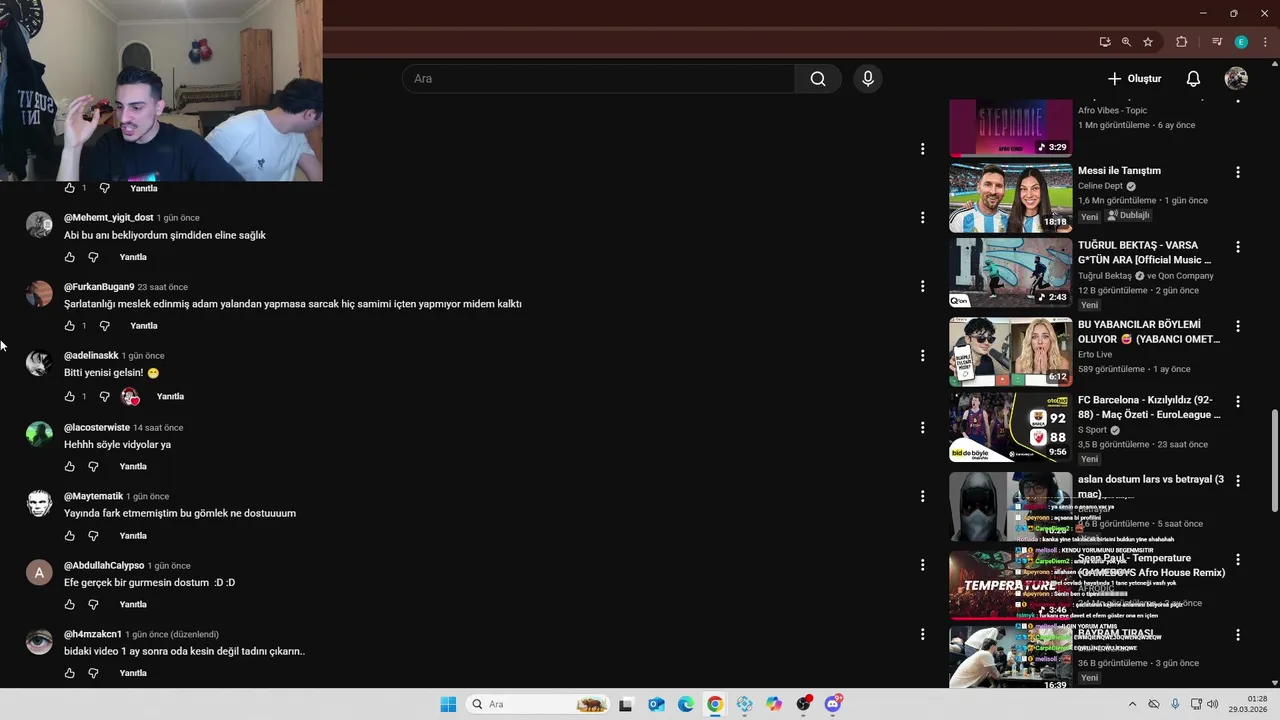The width and height of the screenshot is (1280, 720).
Task: Click the YouTube search magnifier button
Action: 818,79
